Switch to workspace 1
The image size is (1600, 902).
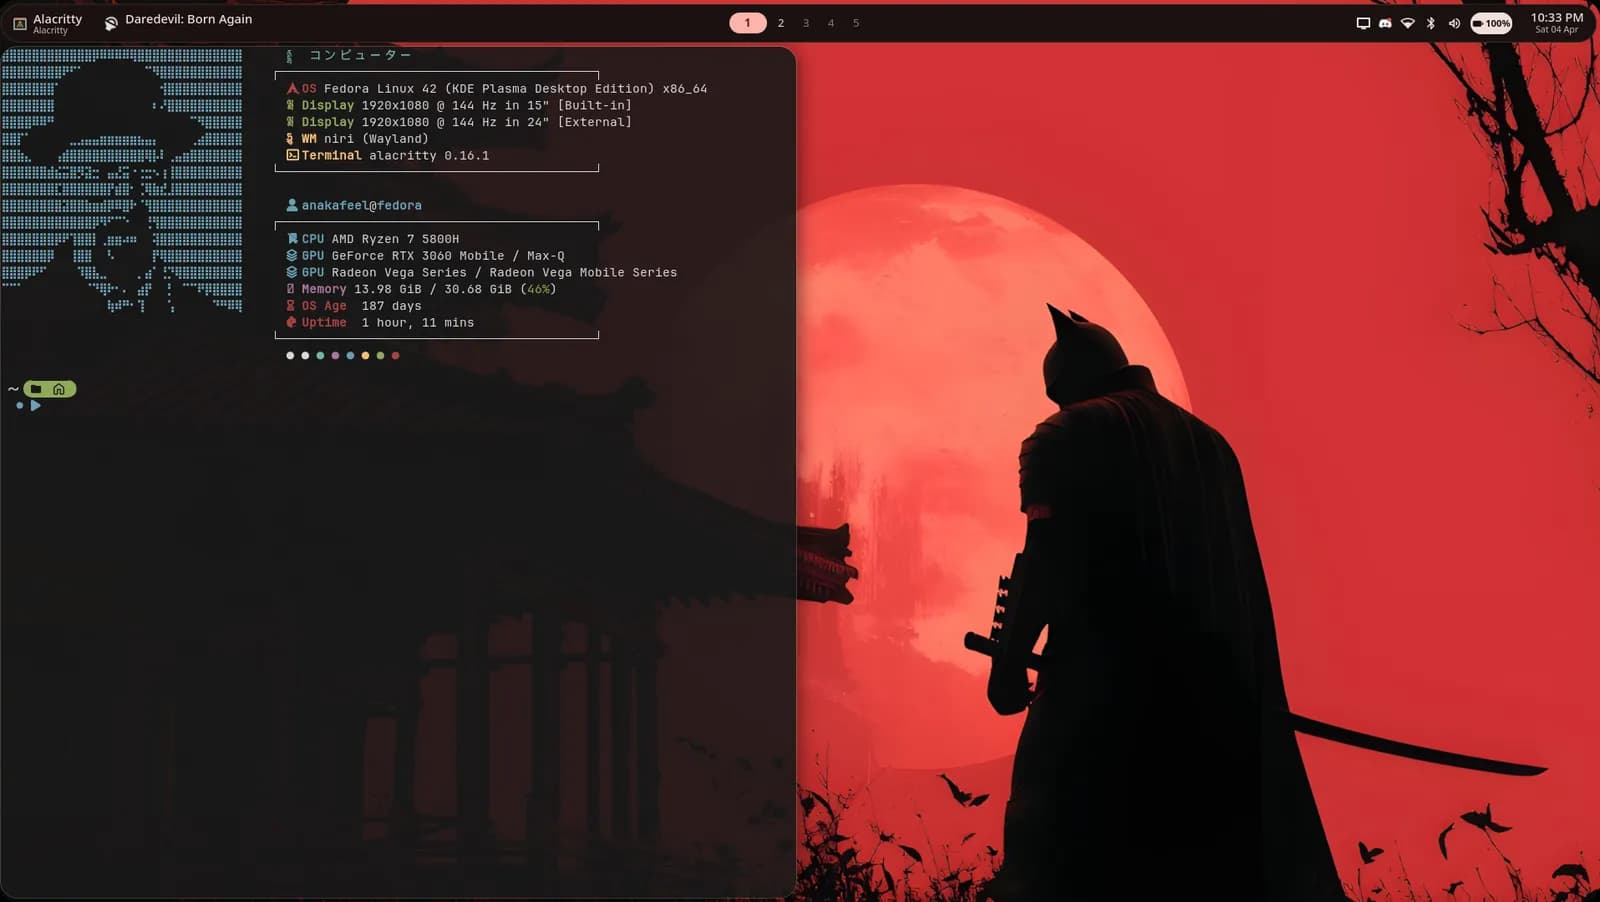[747, 23]
